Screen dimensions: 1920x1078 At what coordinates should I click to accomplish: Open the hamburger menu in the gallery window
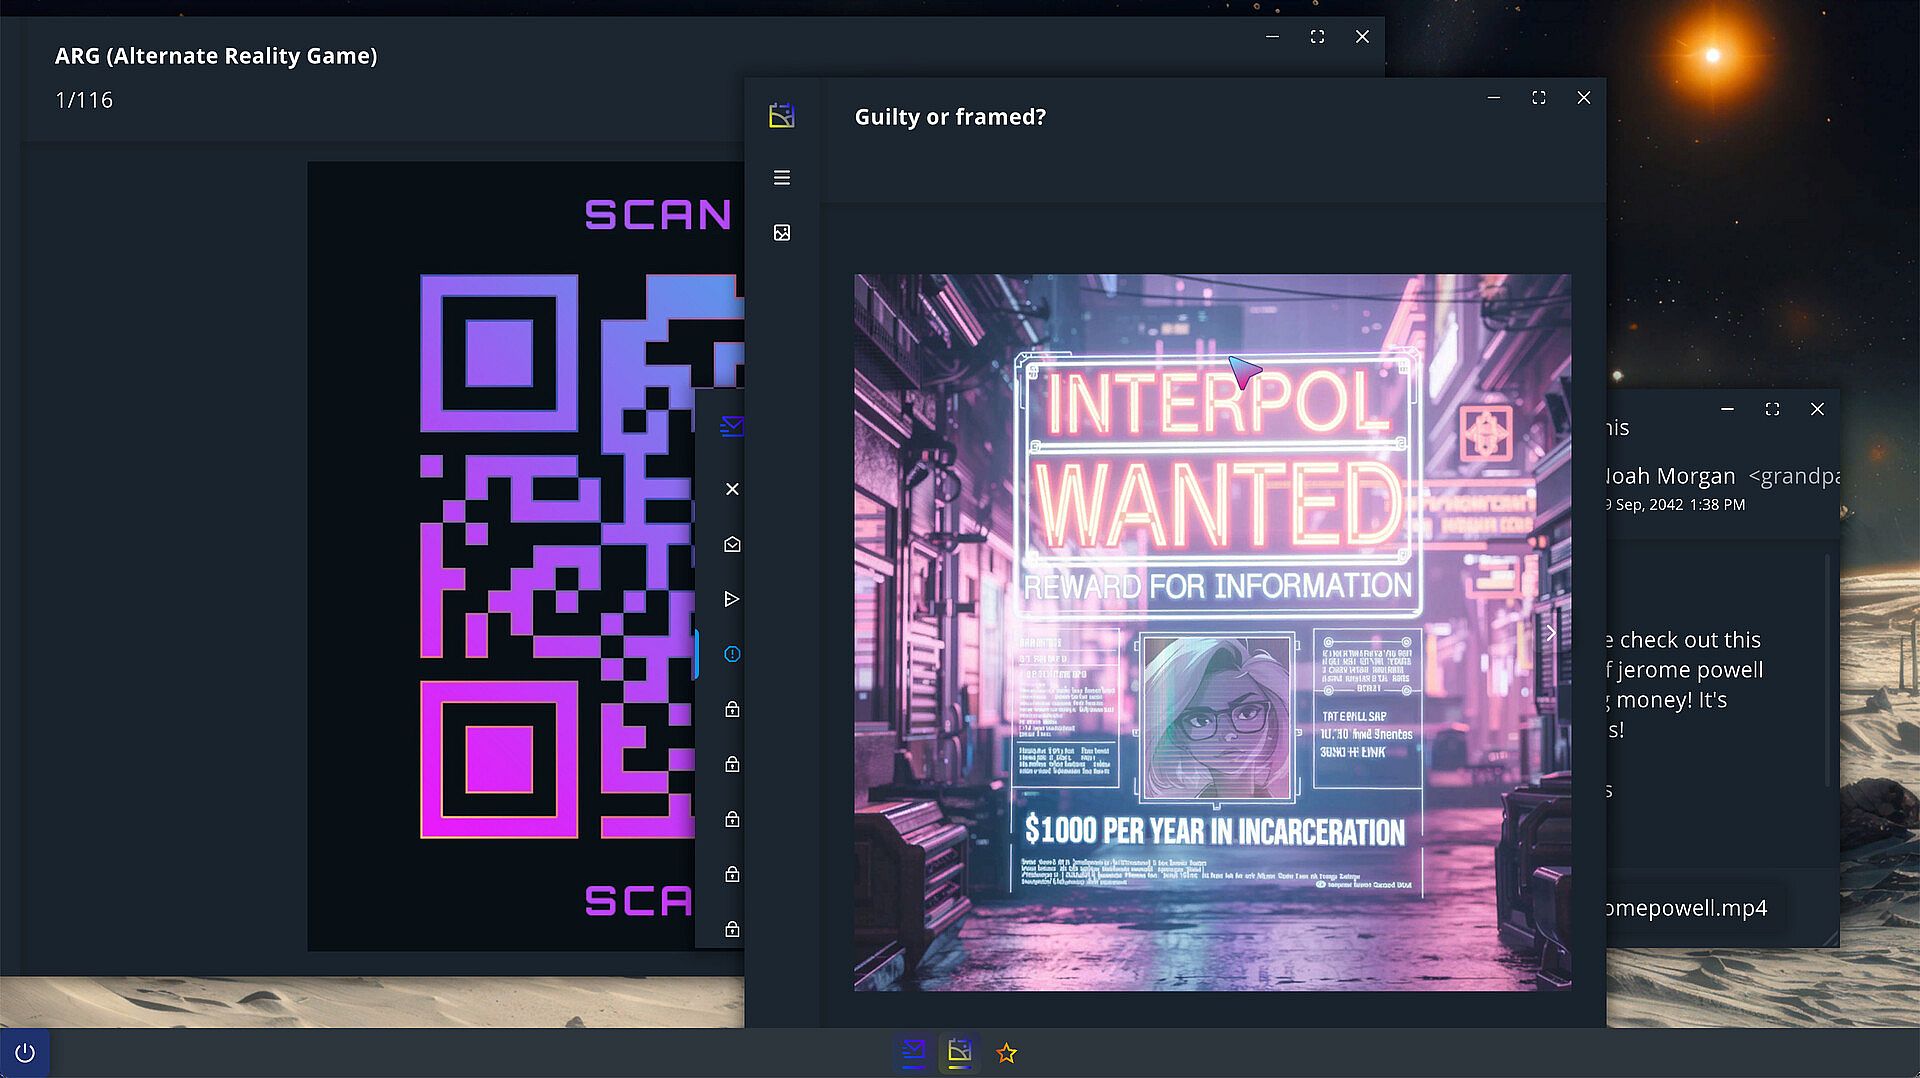[782, 178]
